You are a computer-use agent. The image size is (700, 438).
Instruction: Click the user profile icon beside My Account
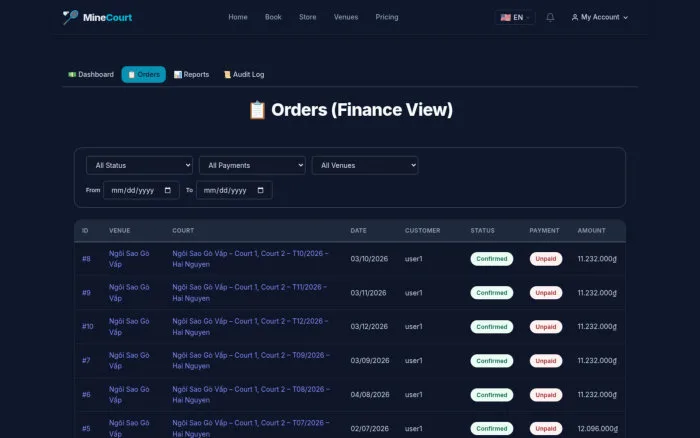point(575,17)
